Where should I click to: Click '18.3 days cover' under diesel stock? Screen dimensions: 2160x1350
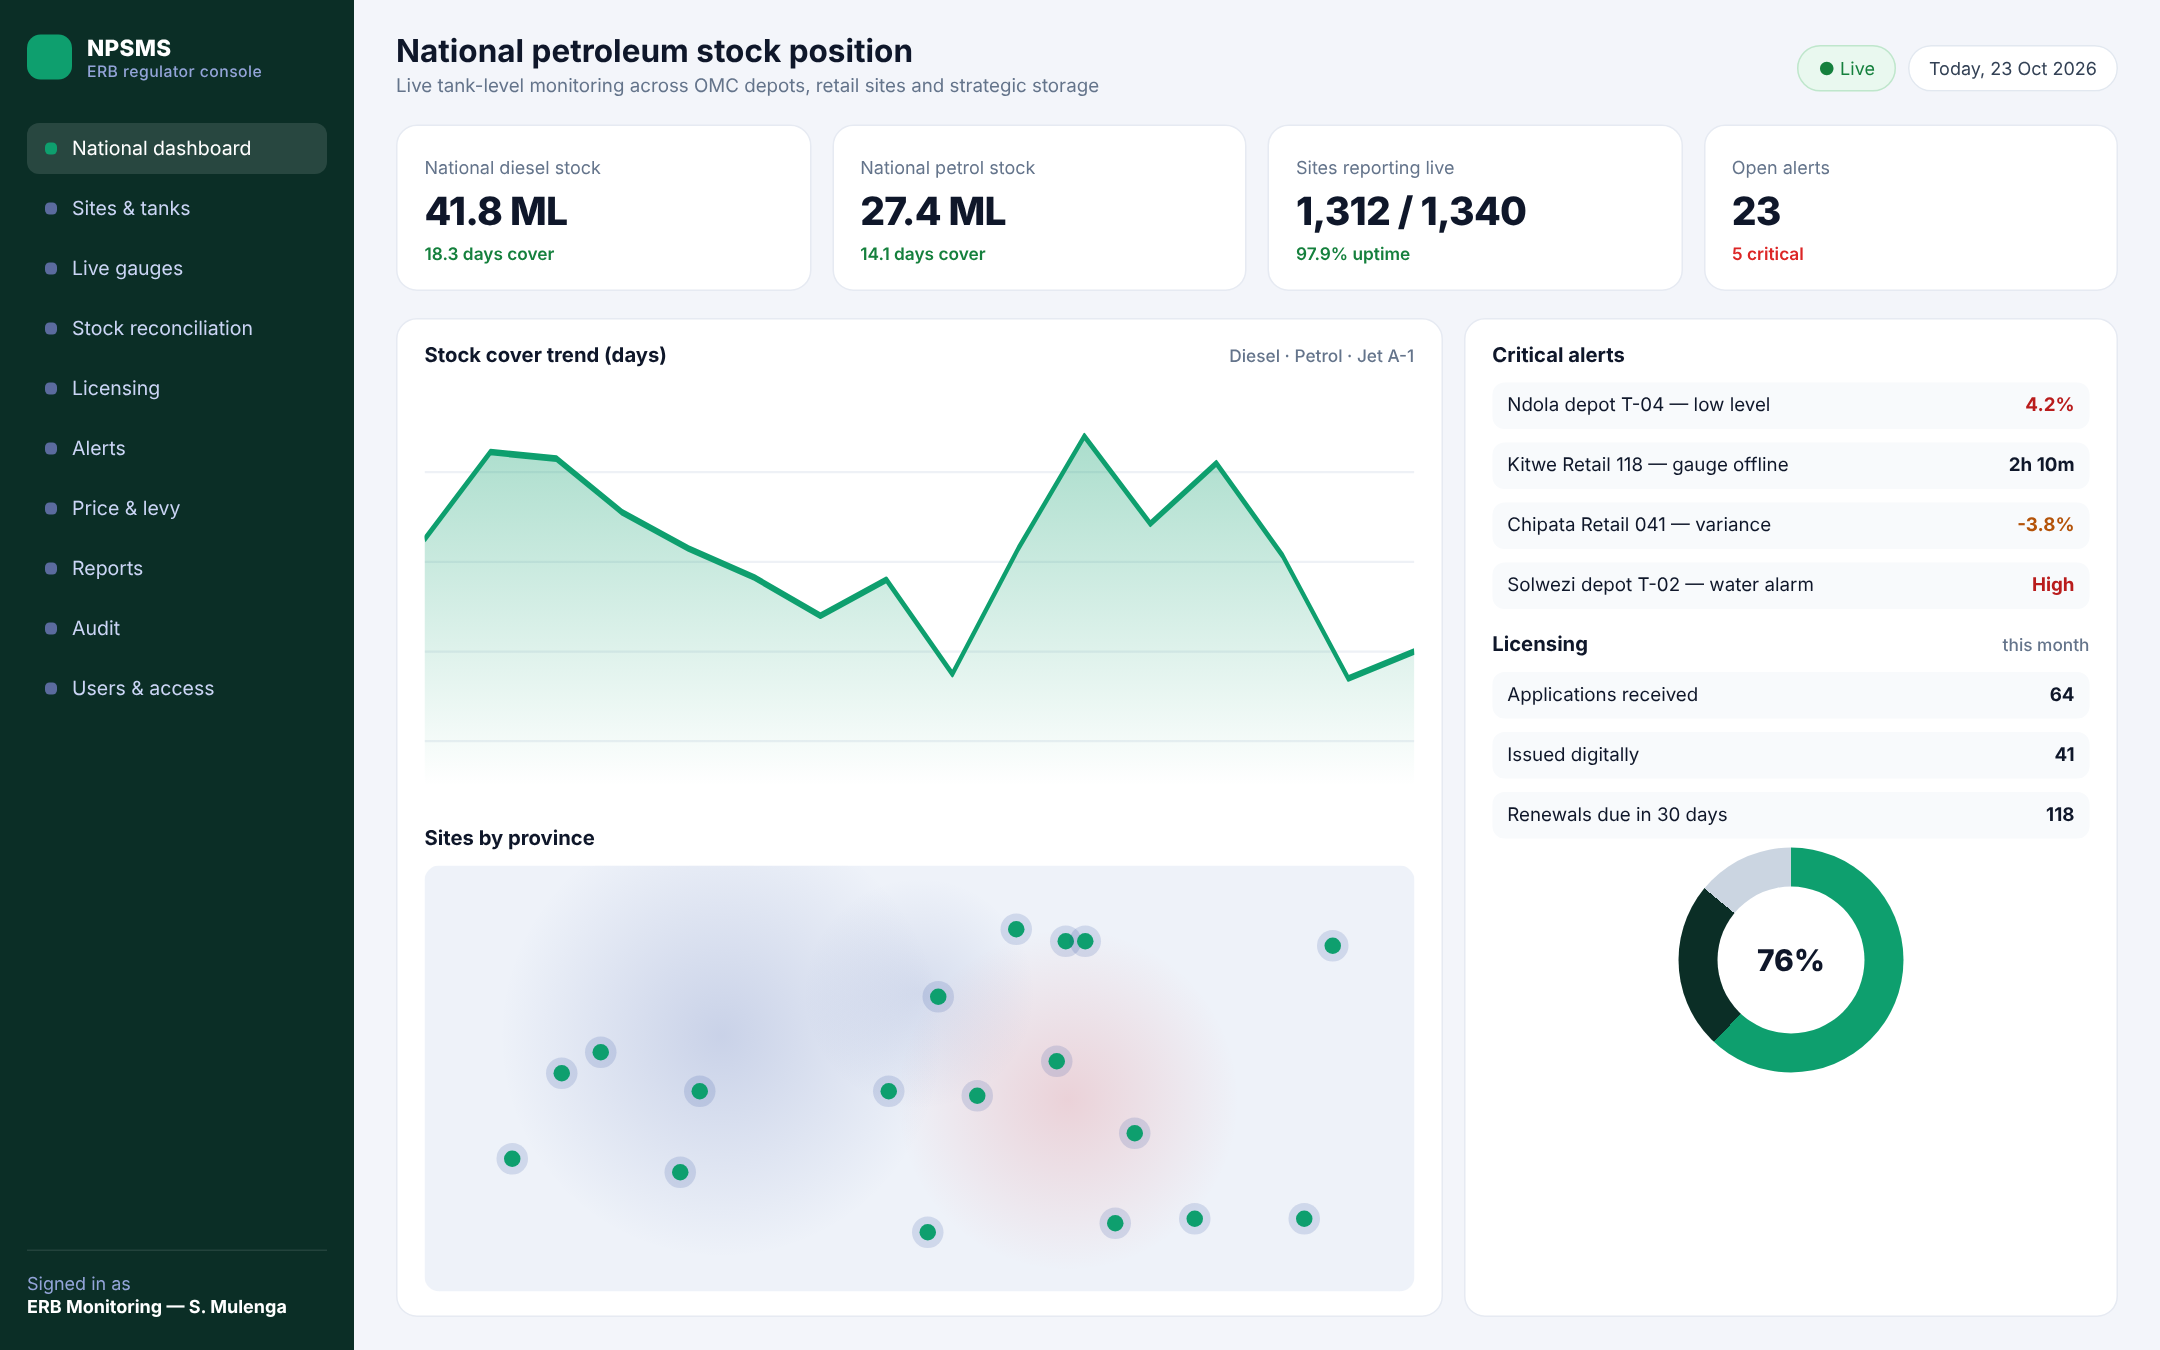point(489,254)
